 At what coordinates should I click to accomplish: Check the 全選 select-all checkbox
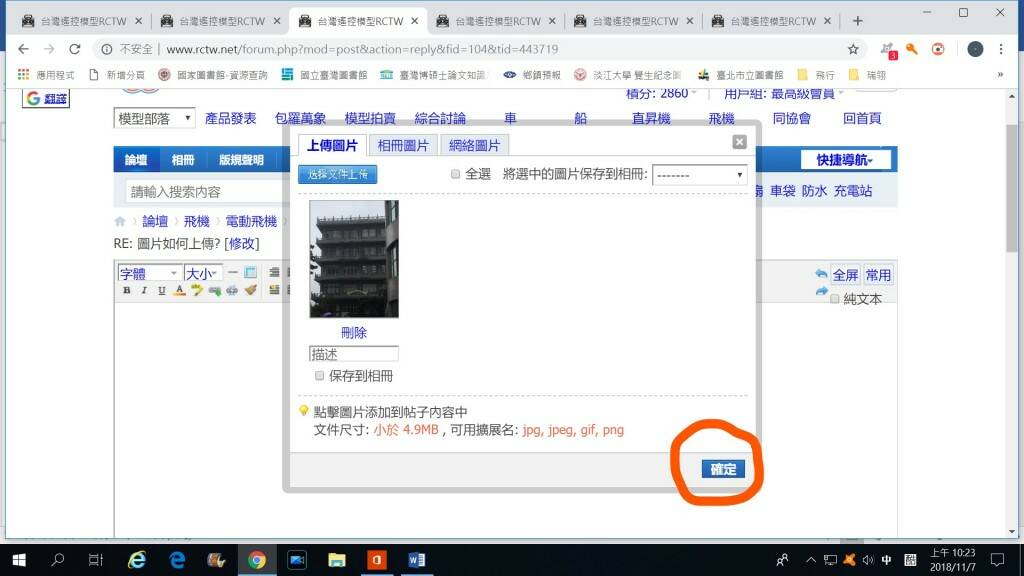455,174
